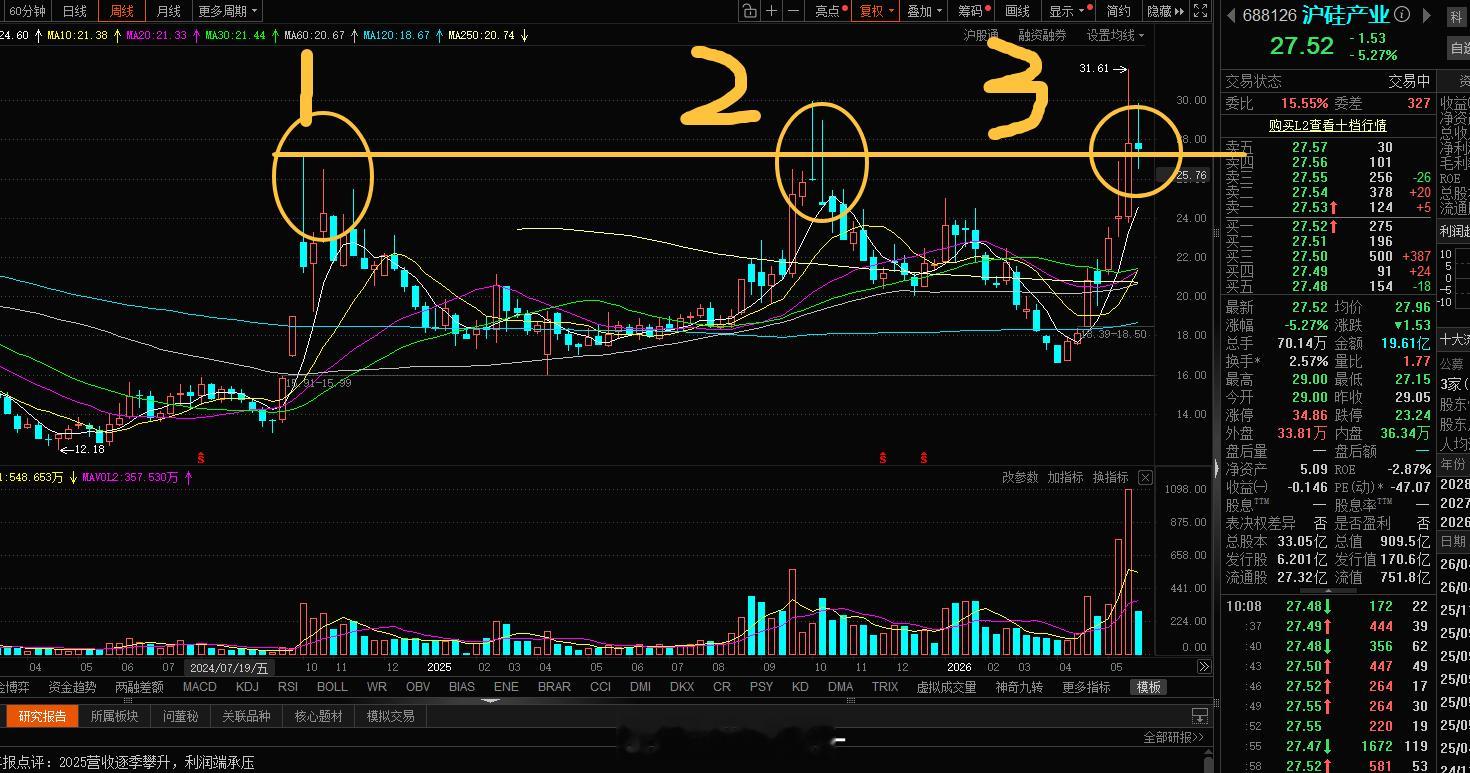This screenshot has height=773, width=1470.
Task: Click 购买L2查看十档行情 link
Action: tap(1327, 125)
